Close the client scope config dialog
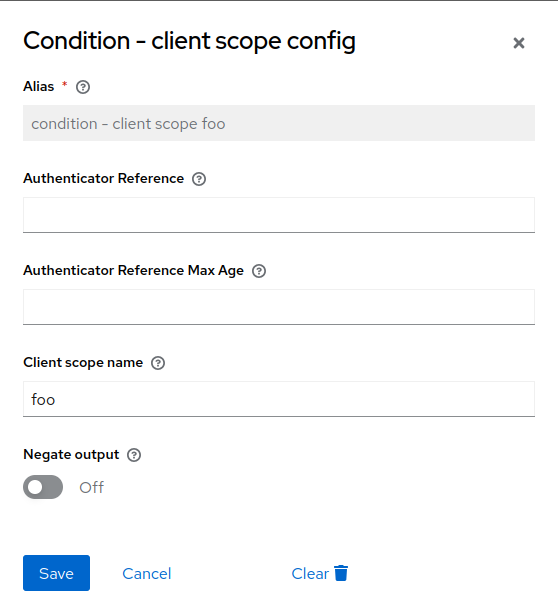The image size is (558, 612). coord(519,43)
